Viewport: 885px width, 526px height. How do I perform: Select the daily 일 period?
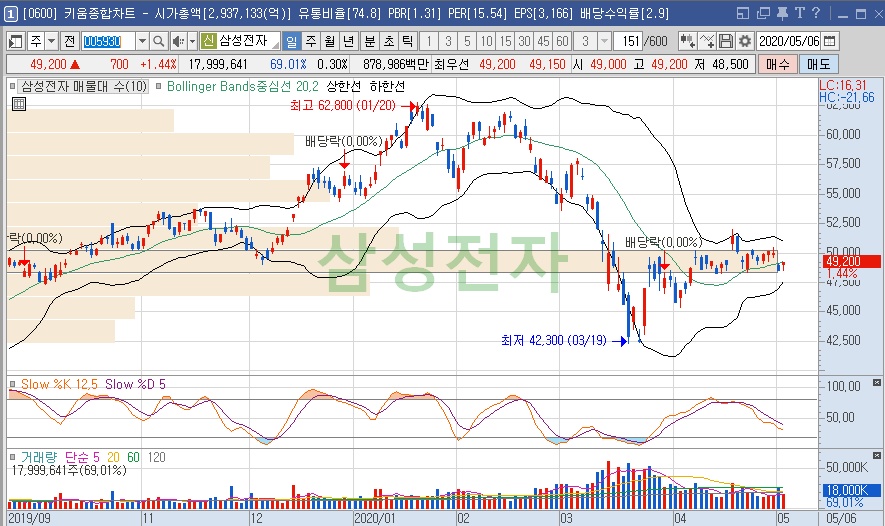(x=291, y=41)
